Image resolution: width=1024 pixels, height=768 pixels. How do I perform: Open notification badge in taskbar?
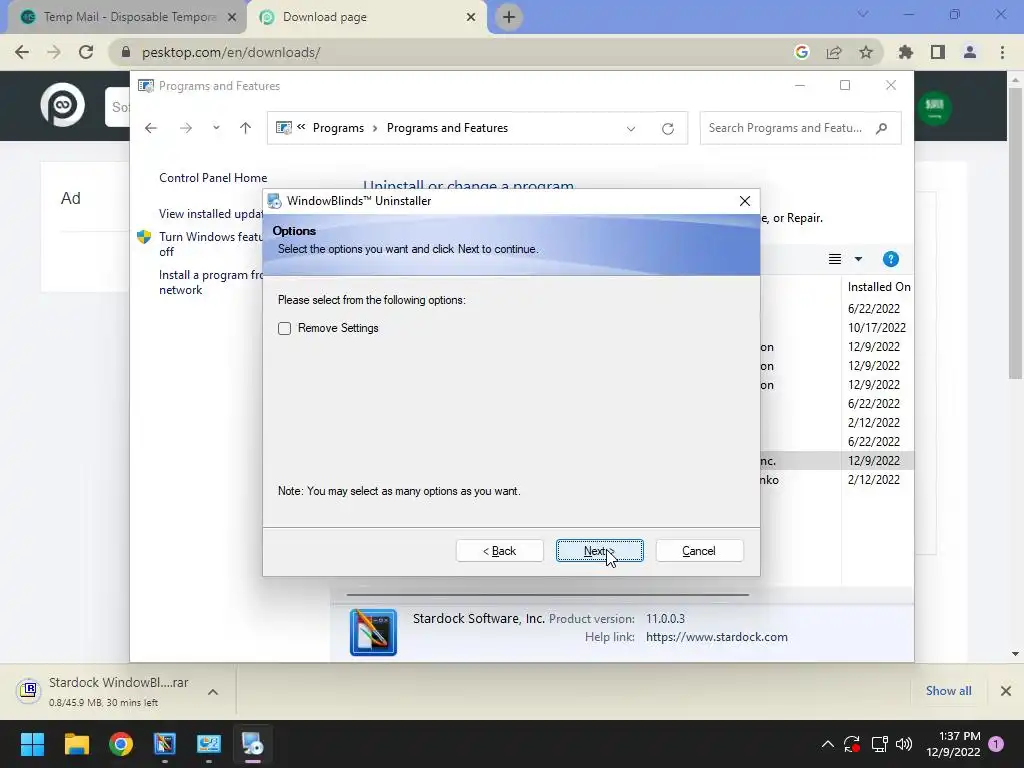click(996, 743)
